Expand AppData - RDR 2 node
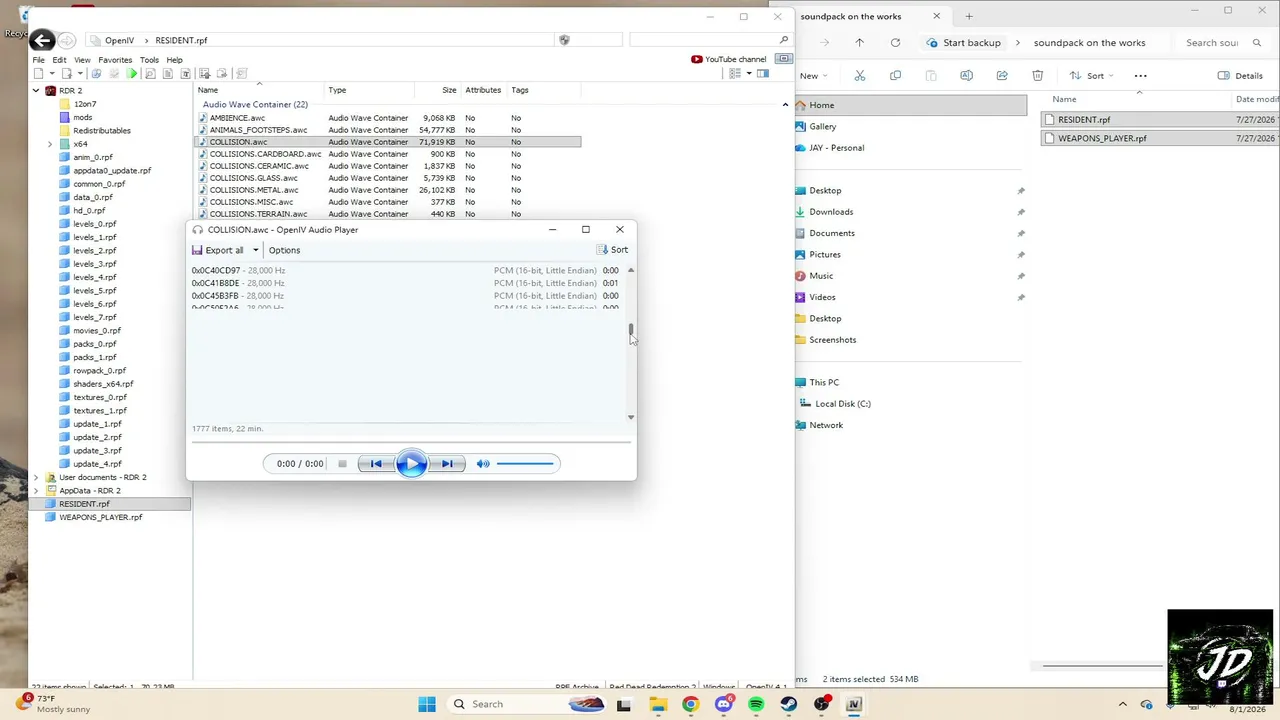This screenshot has height=720, width=1280. 36,491
